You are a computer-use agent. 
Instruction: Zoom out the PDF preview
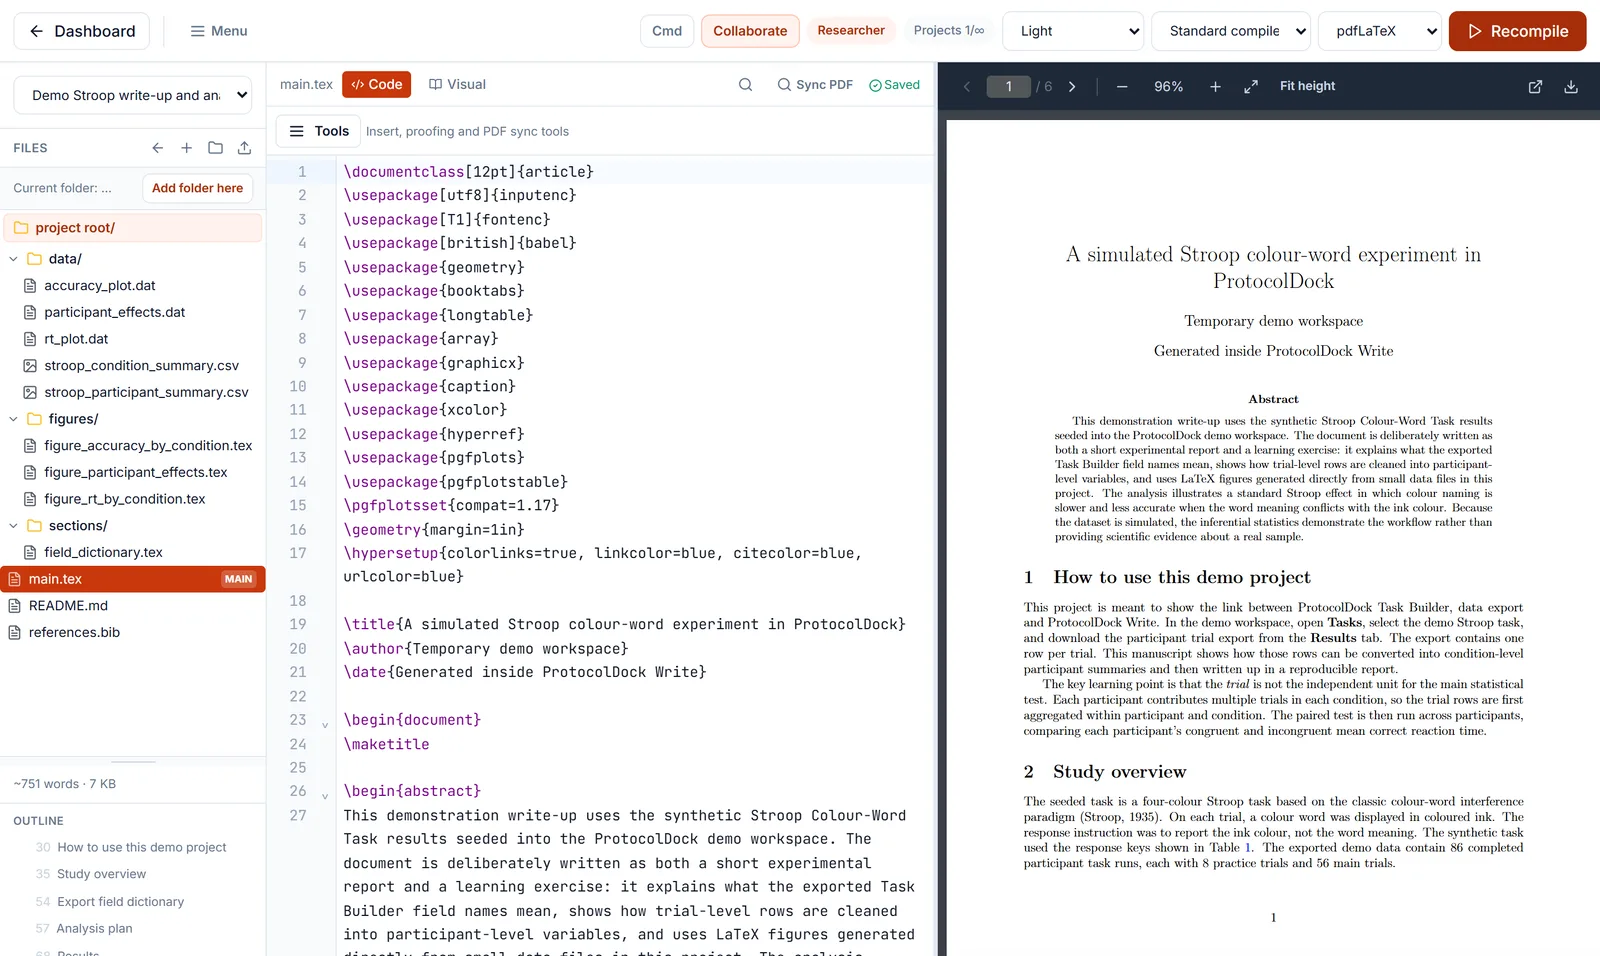[1122, 87]
